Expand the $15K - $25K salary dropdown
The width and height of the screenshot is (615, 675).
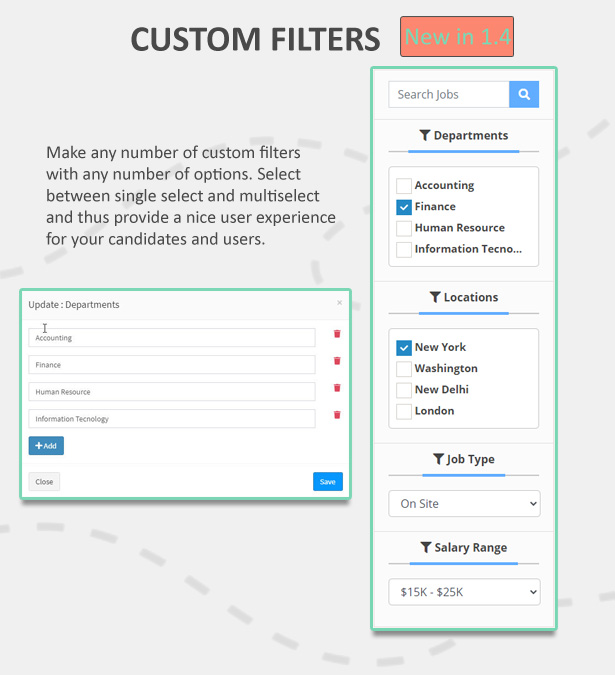(x=464, y=592)
